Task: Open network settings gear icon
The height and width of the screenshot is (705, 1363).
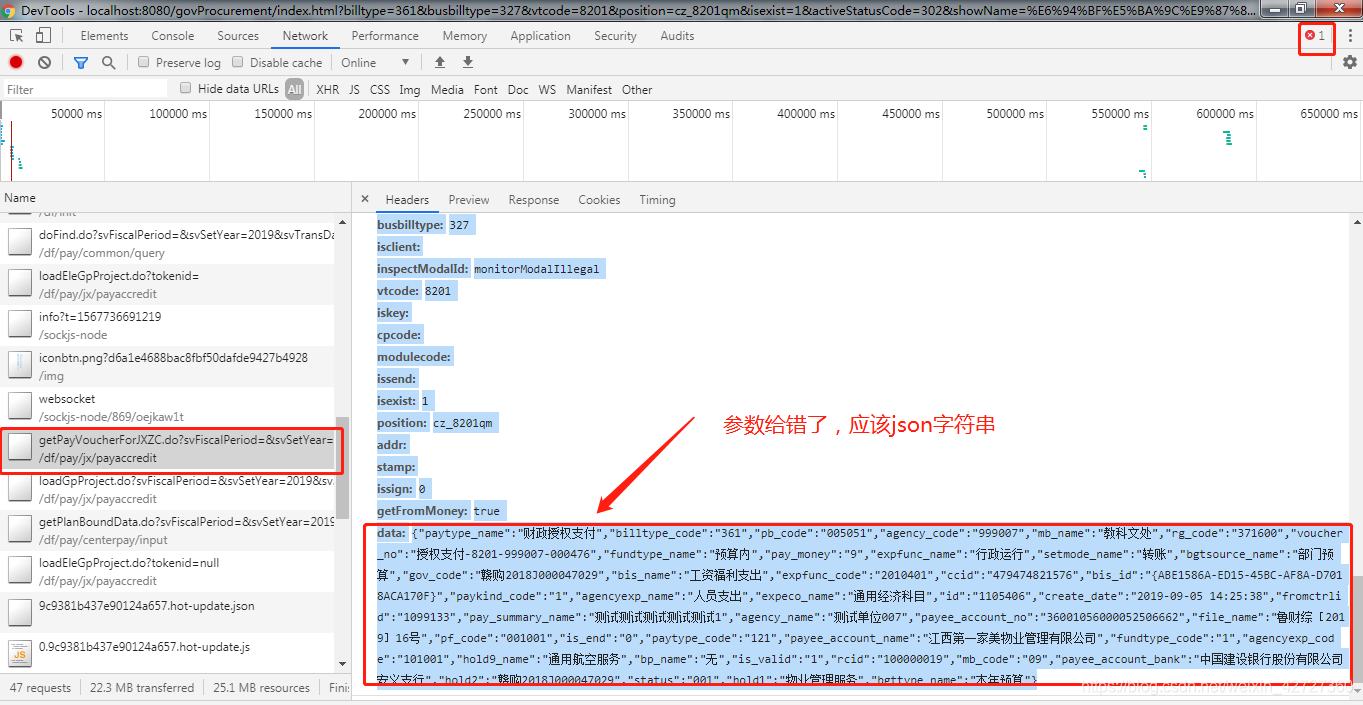Action: click(x=1350, y=62)
